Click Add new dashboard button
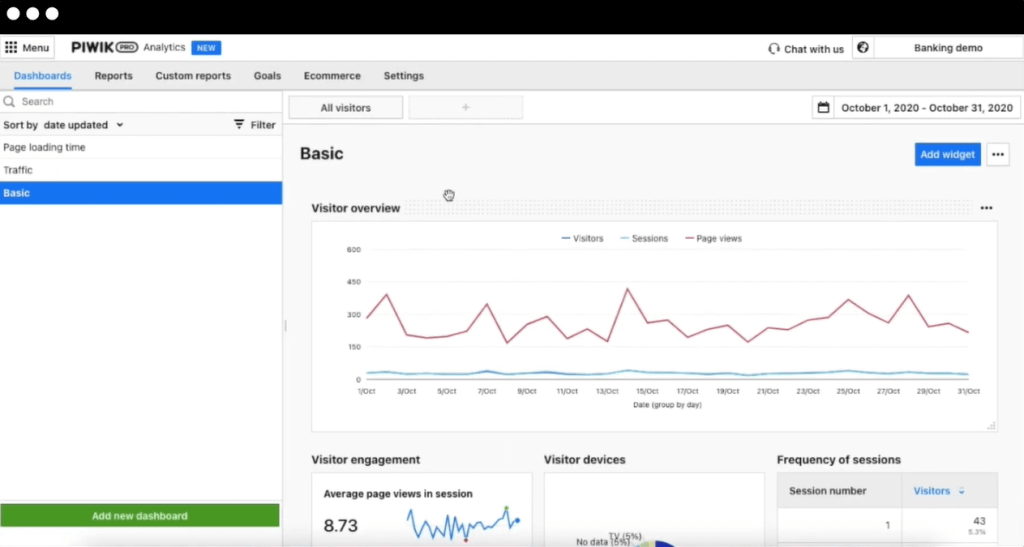The width and height of the screenshot is (1024, 547). tap(140, 516)
